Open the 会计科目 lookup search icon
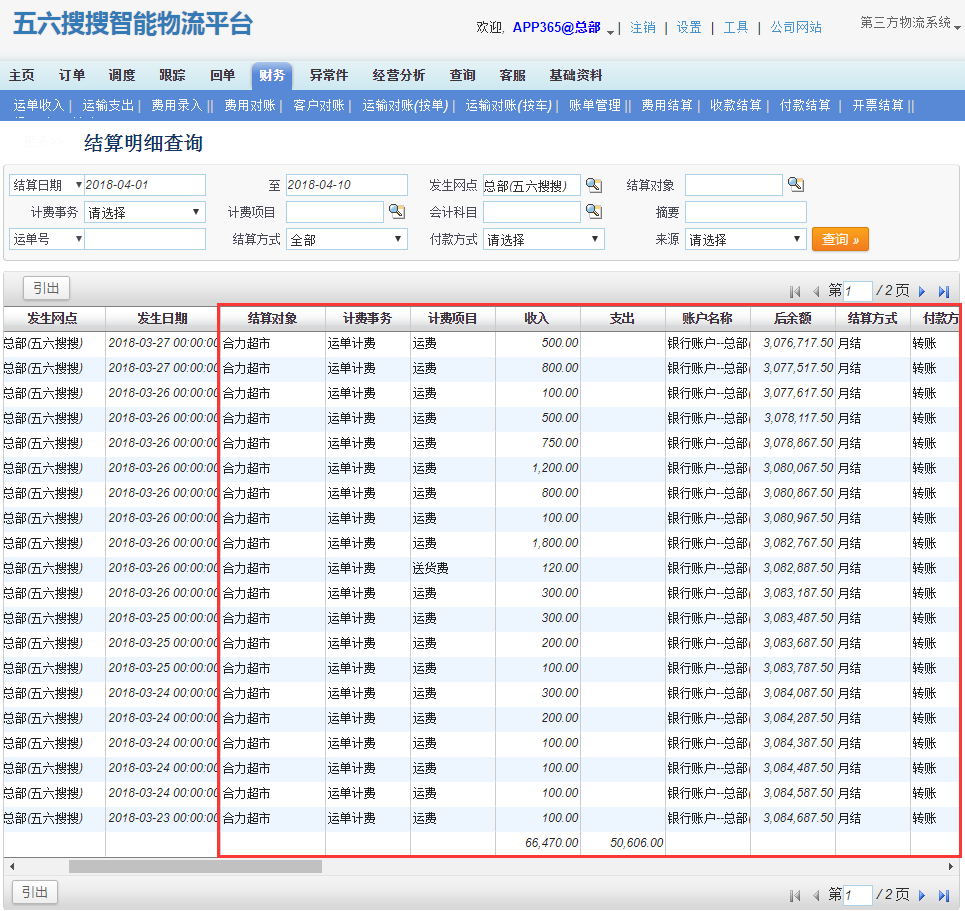The image size is (965, 911). [594, 212]
